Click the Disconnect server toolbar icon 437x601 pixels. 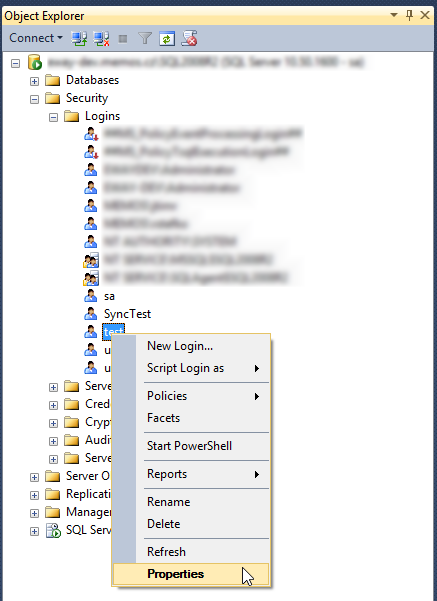click(102, 38)
